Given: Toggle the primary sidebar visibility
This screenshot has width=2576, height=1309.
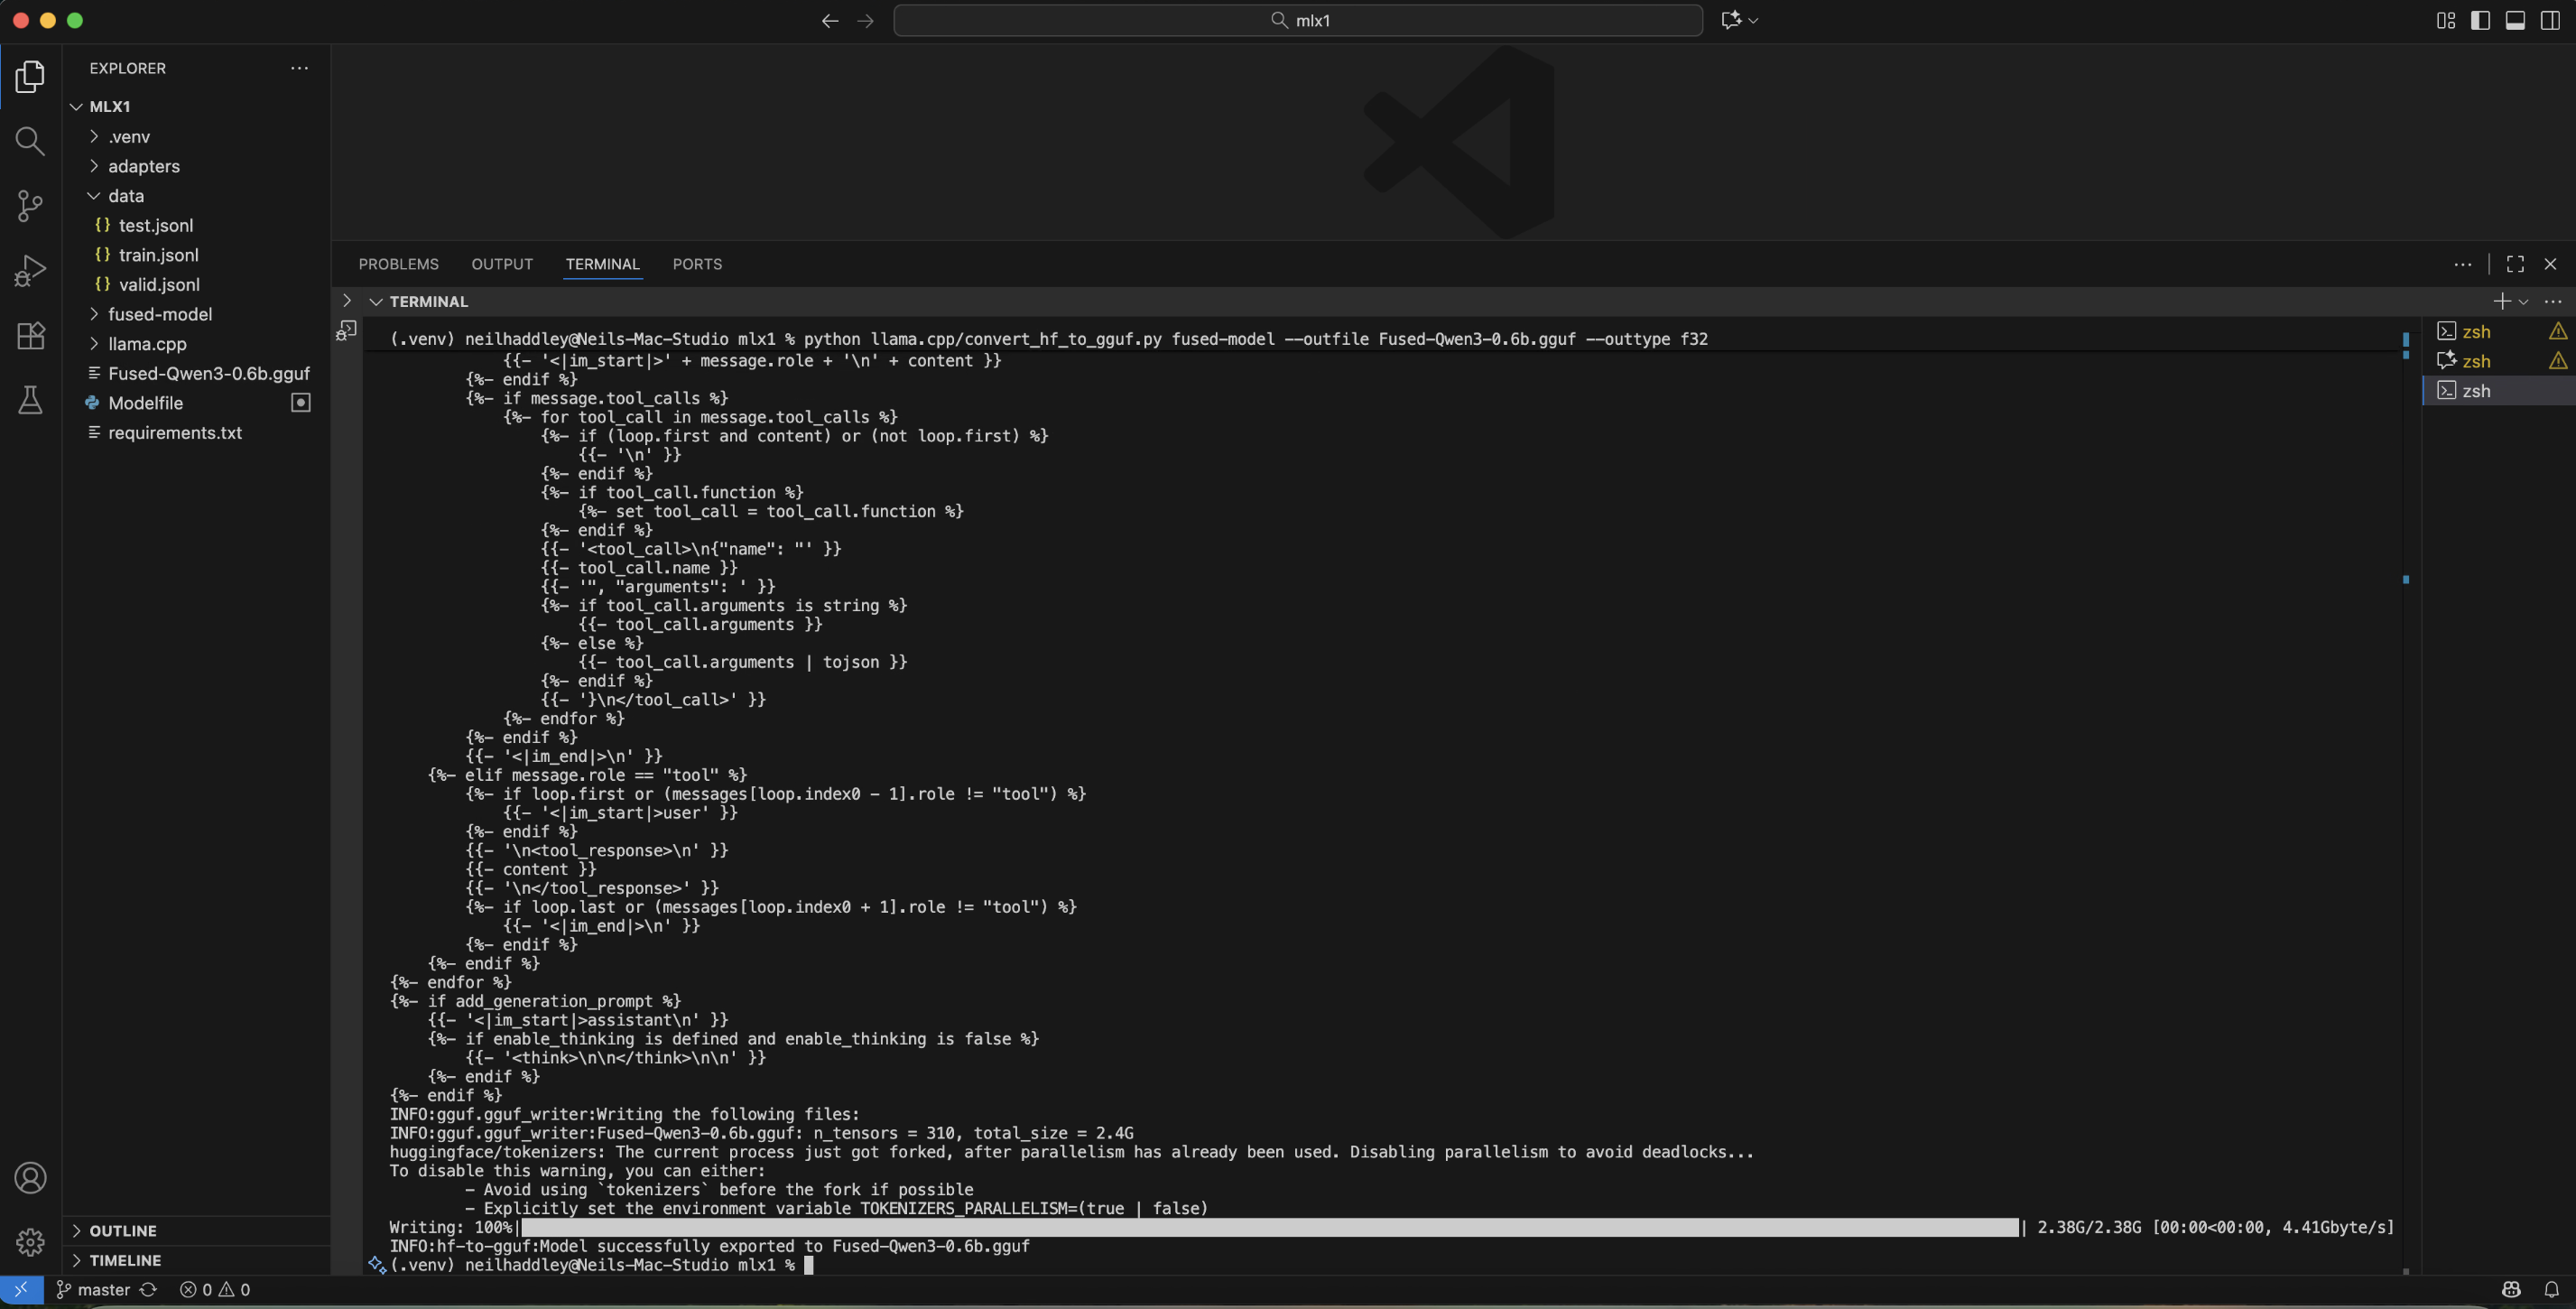Looking at the screenshot, I should [x=2480, y=20].
